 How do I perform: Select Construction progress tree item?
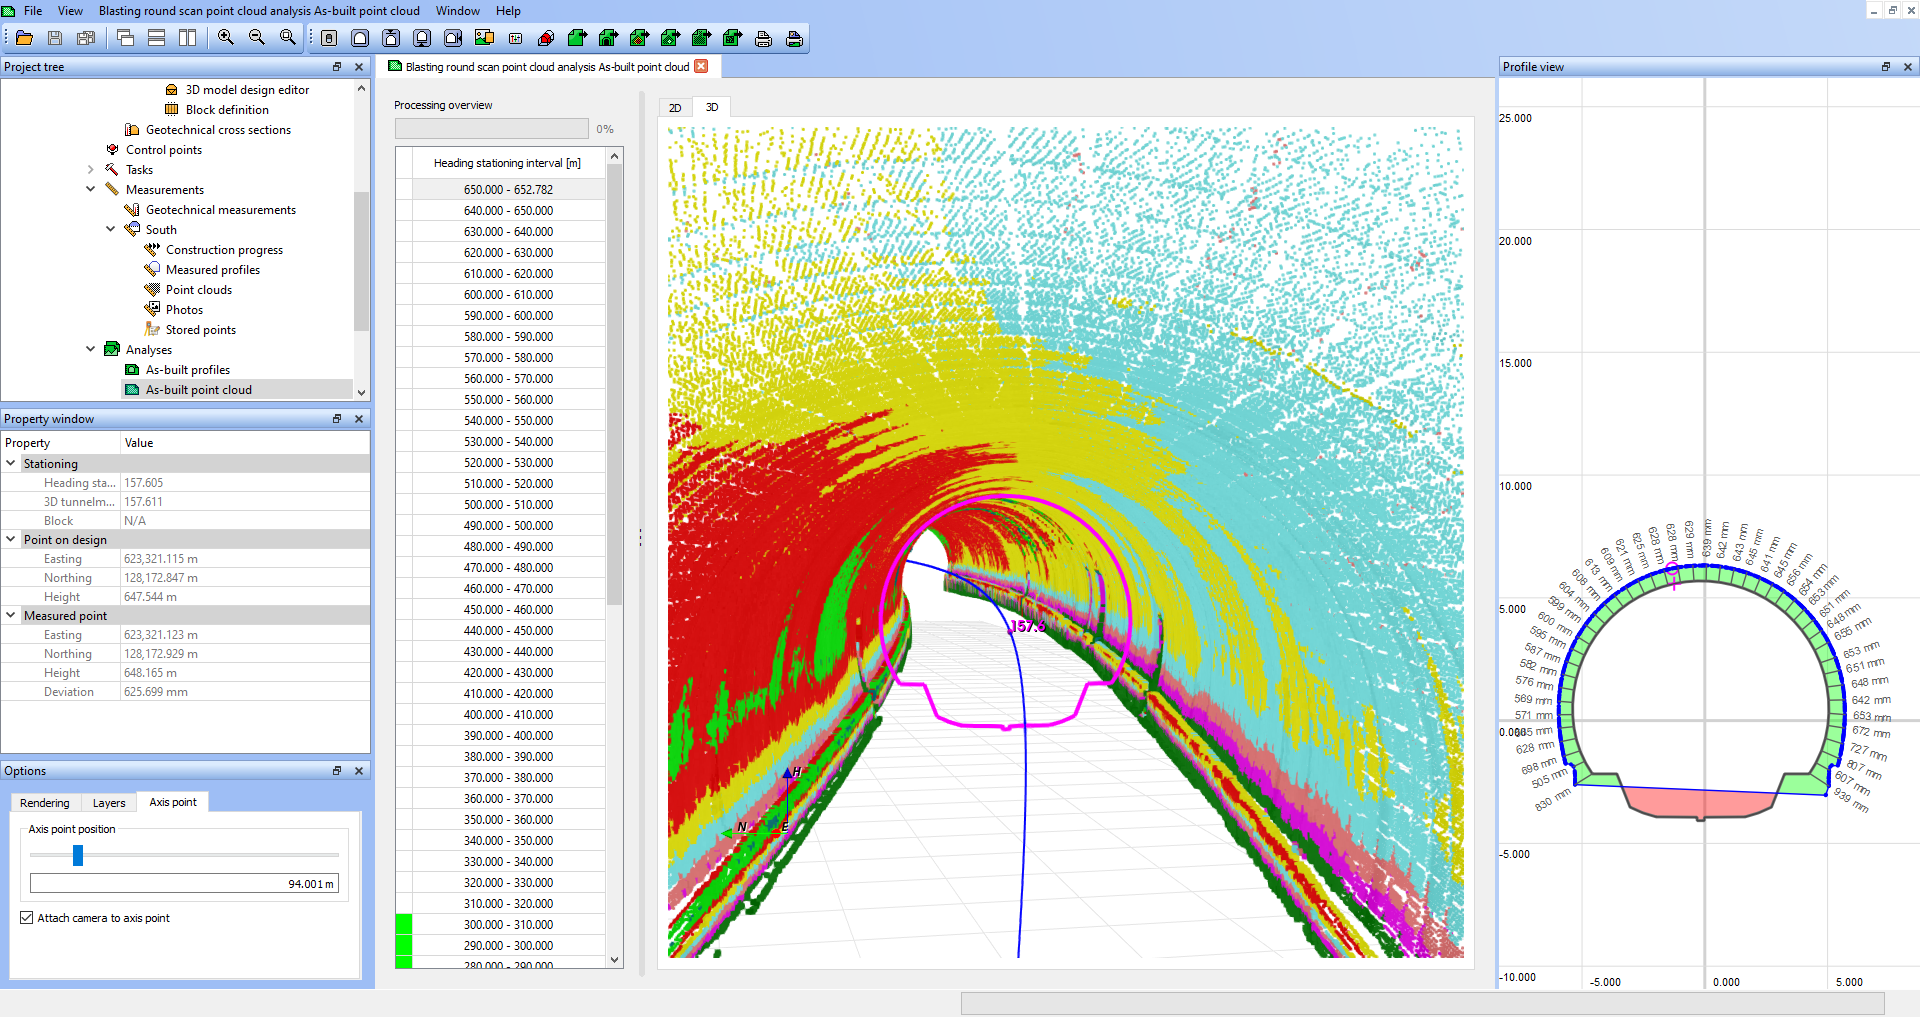(224, 250)
